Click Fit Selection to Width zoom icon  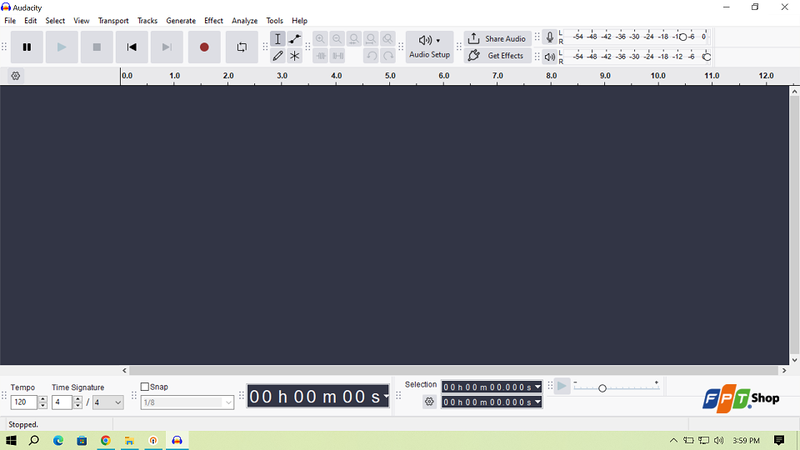(354, 39)
